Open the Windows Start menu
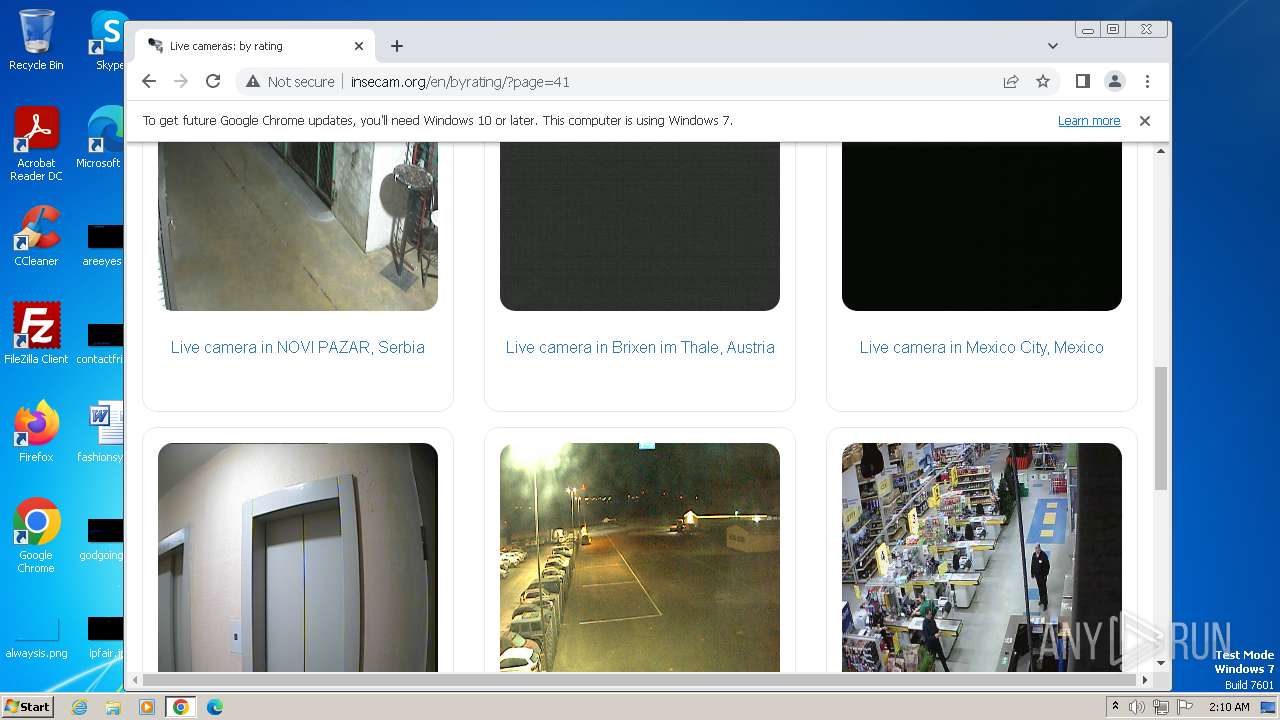 (27, 707)
